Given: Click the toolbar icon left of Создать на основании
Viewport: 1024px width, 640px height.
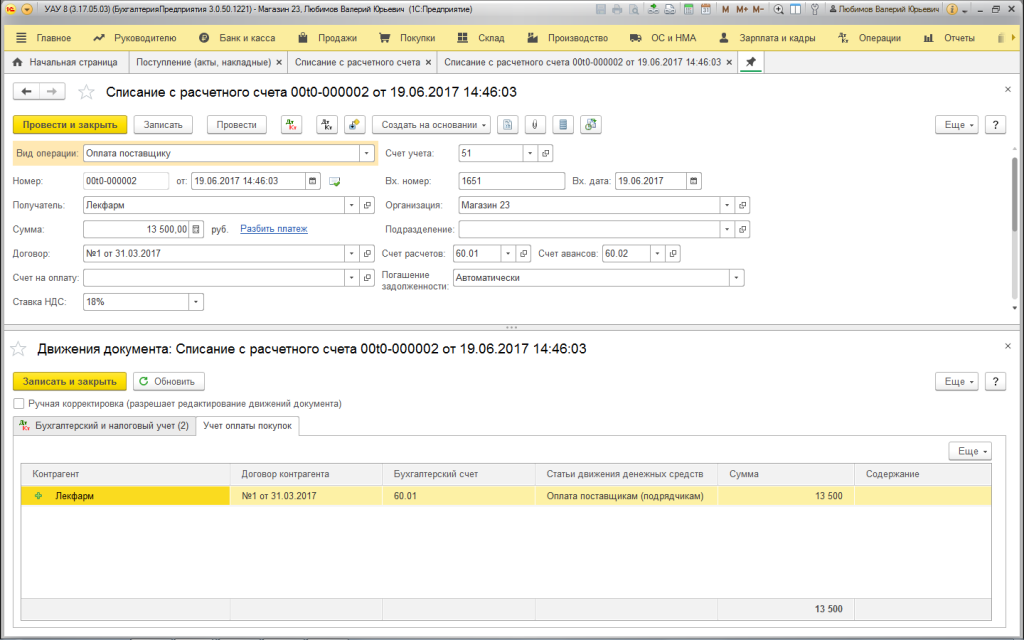Looking at the screenshot, I should click(x=354, y=125).
